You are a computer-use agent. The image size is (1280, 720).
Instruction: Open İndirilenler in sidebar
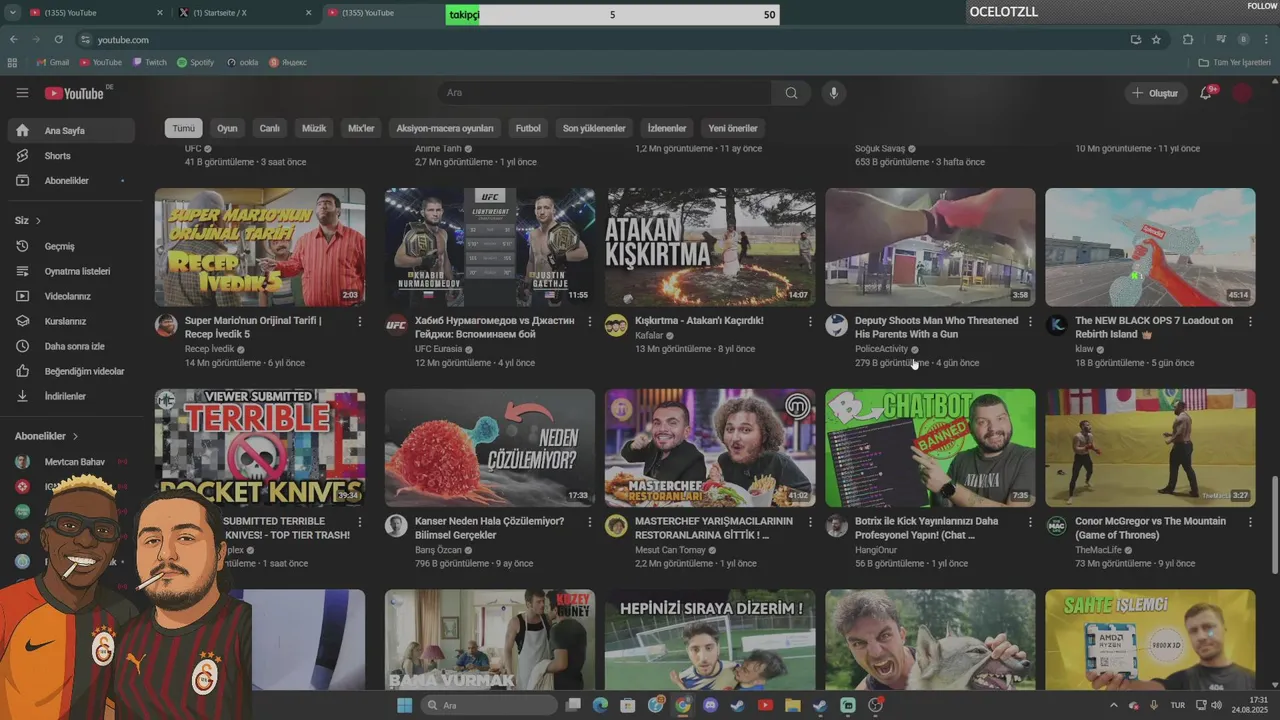71,396
